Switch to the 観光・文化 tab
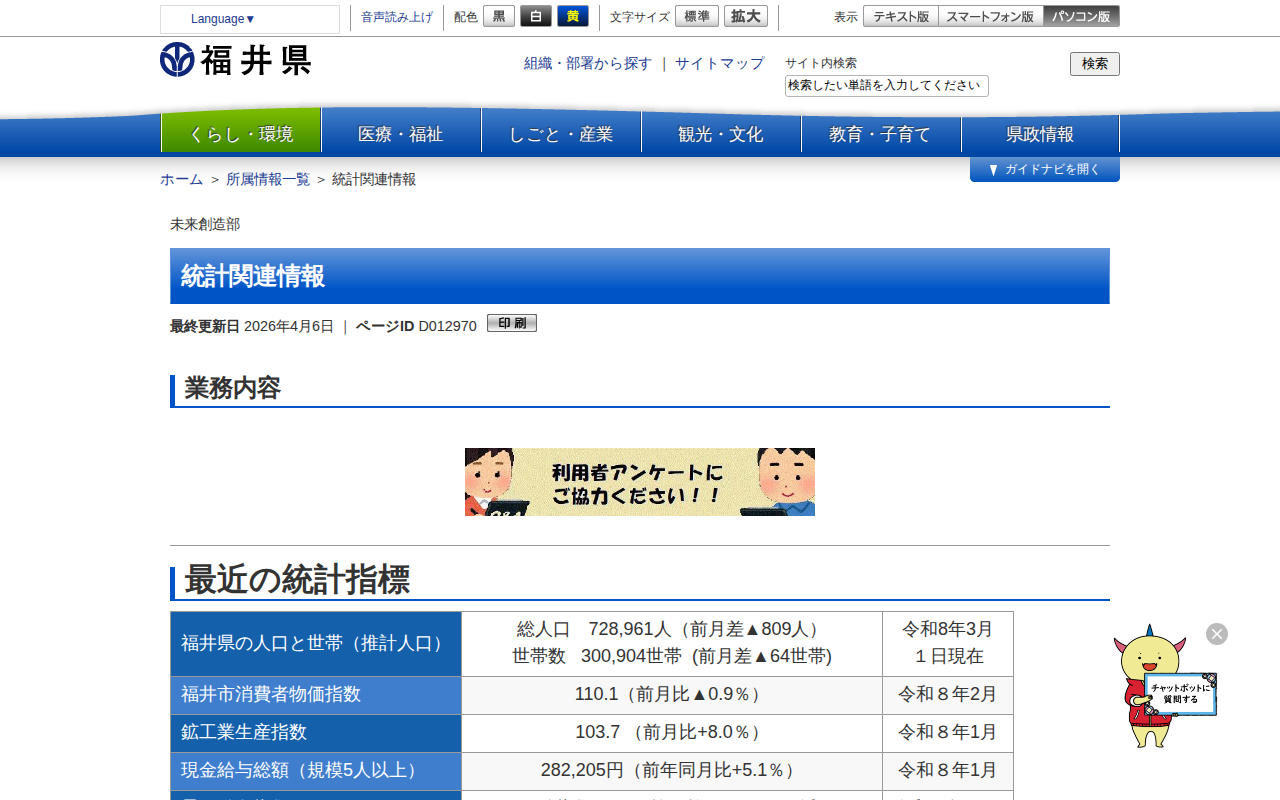1280x800 pixels. 721,132
